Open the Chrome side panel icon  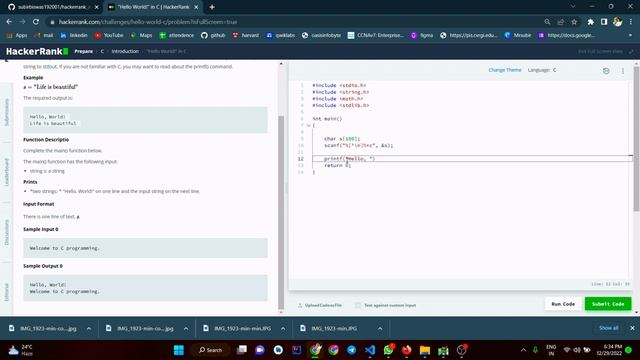tap(604, 22)
